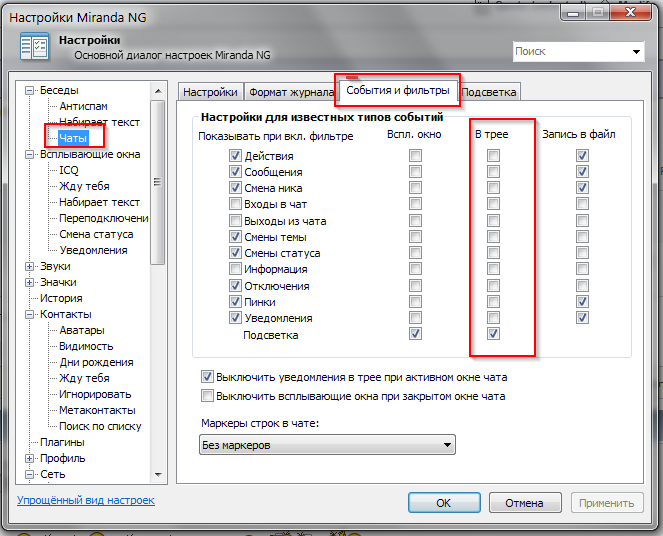Uncheck Смены статуса filter checkbox

(x=235, y=253)
